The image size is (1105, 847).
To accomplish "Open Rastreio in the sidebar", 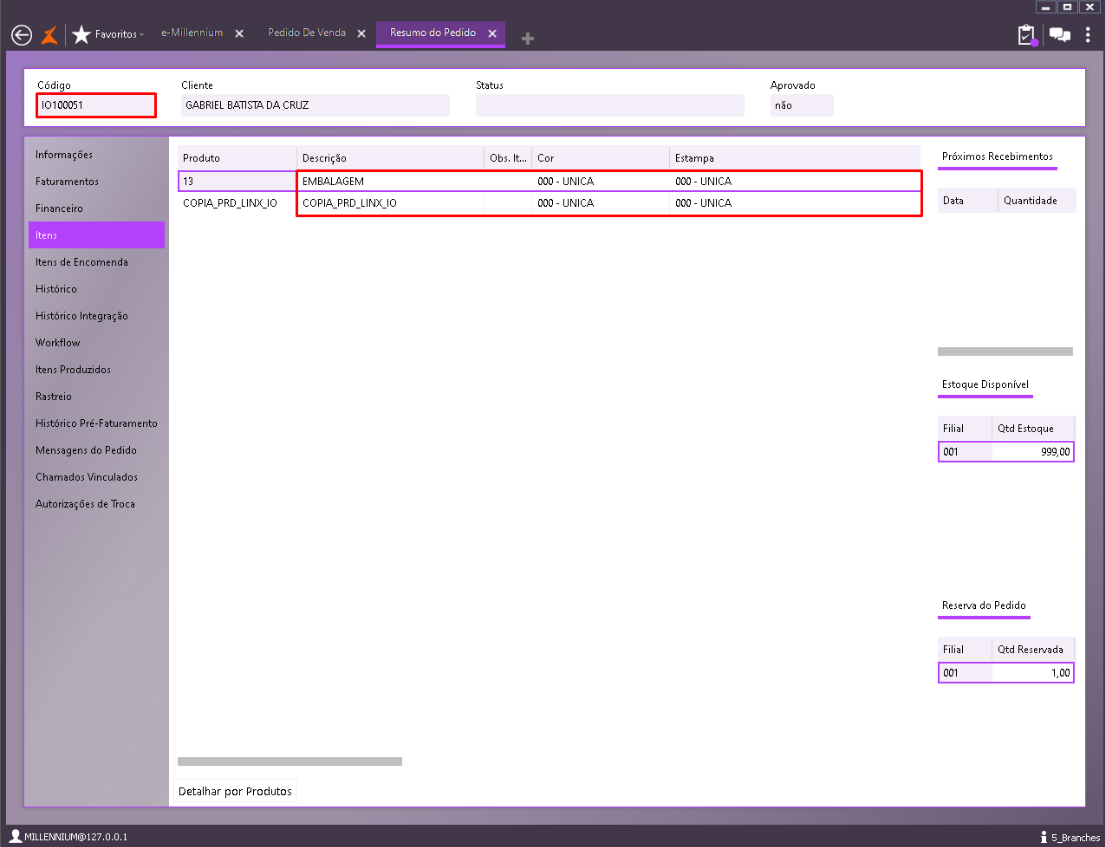I will [x=97, y=396].
